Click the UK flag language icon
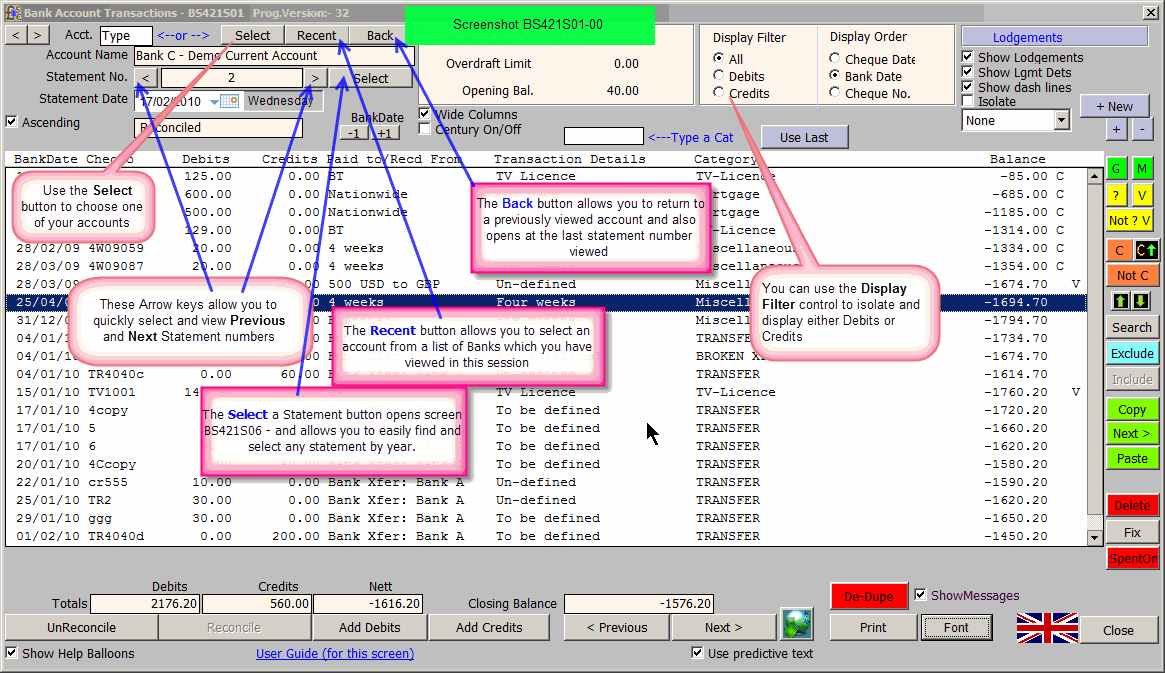This screenshot has height=673, width=1165. pos(1047,628)
